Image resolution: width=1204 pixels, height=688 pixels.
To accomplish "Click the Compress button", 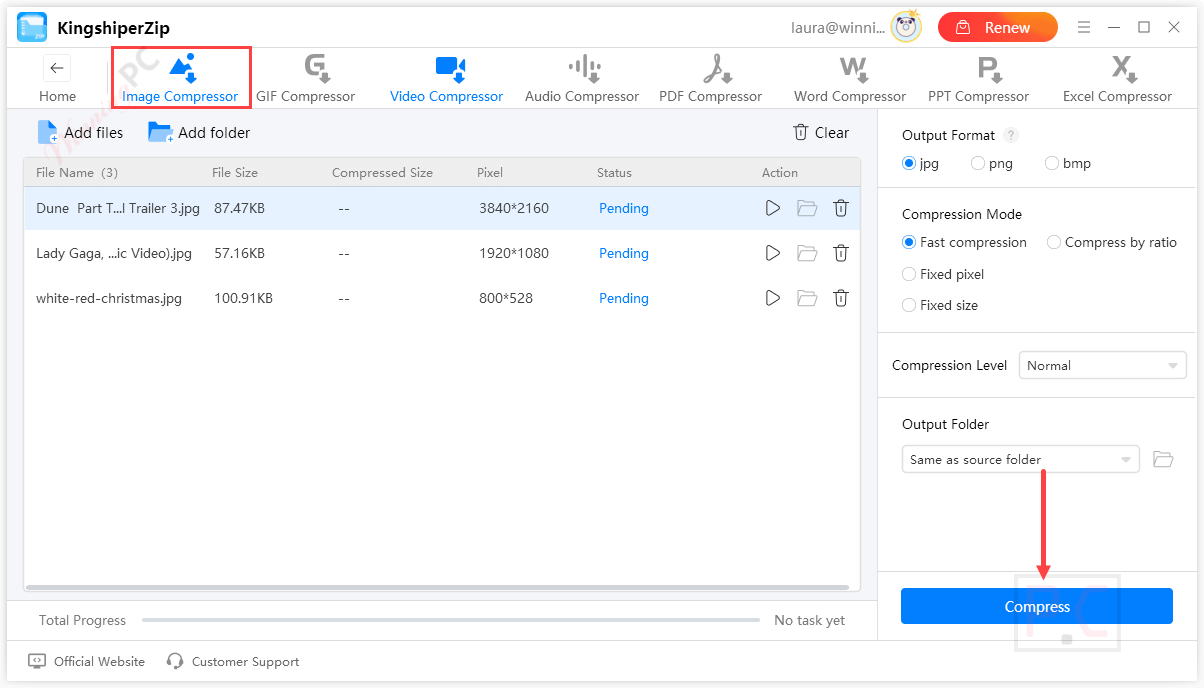I will click(1037, 606).
